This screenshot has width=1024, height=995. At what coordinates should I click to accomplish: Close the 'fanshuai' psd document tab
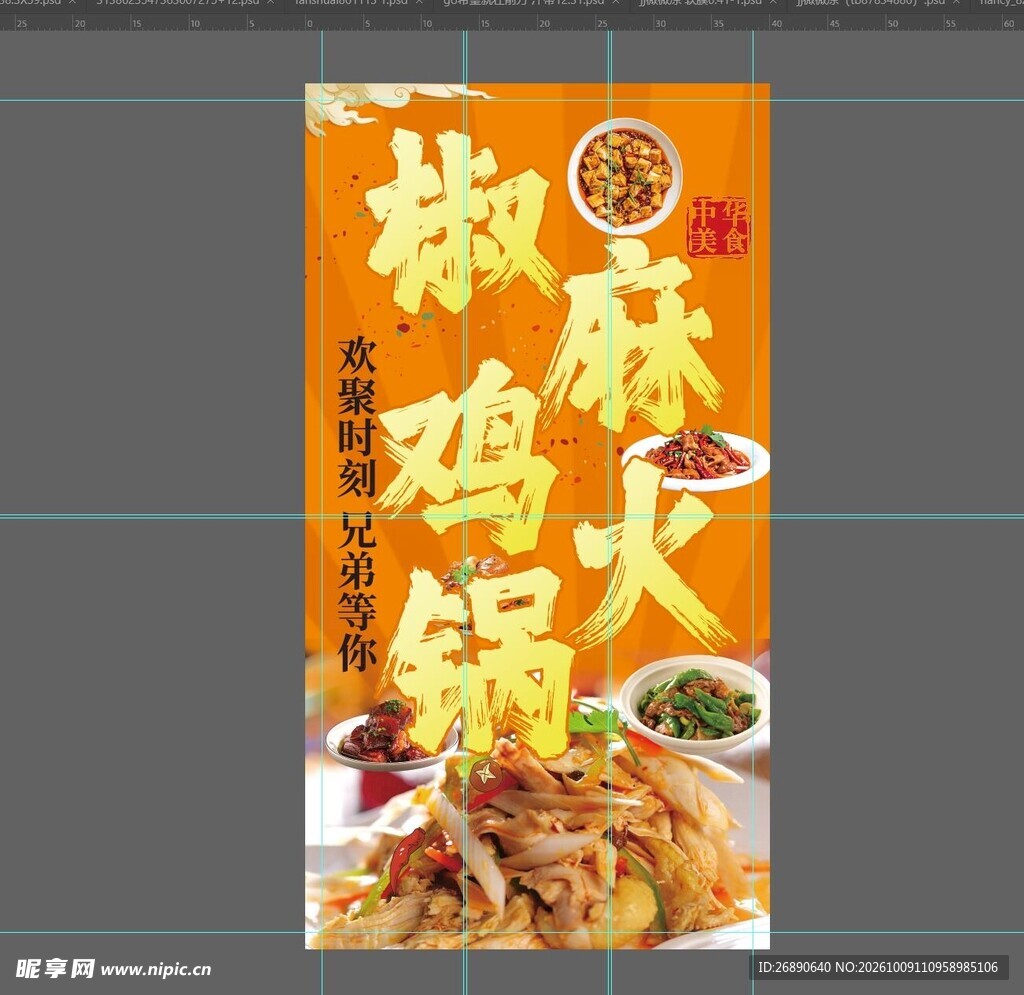pos(419,2)
